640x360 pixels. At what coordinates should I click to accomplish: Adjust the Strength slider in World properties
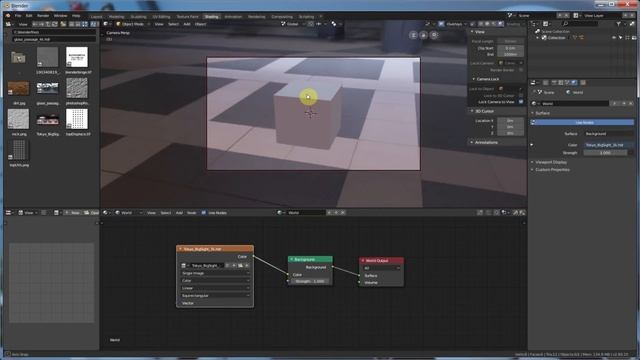click(605, 153)
